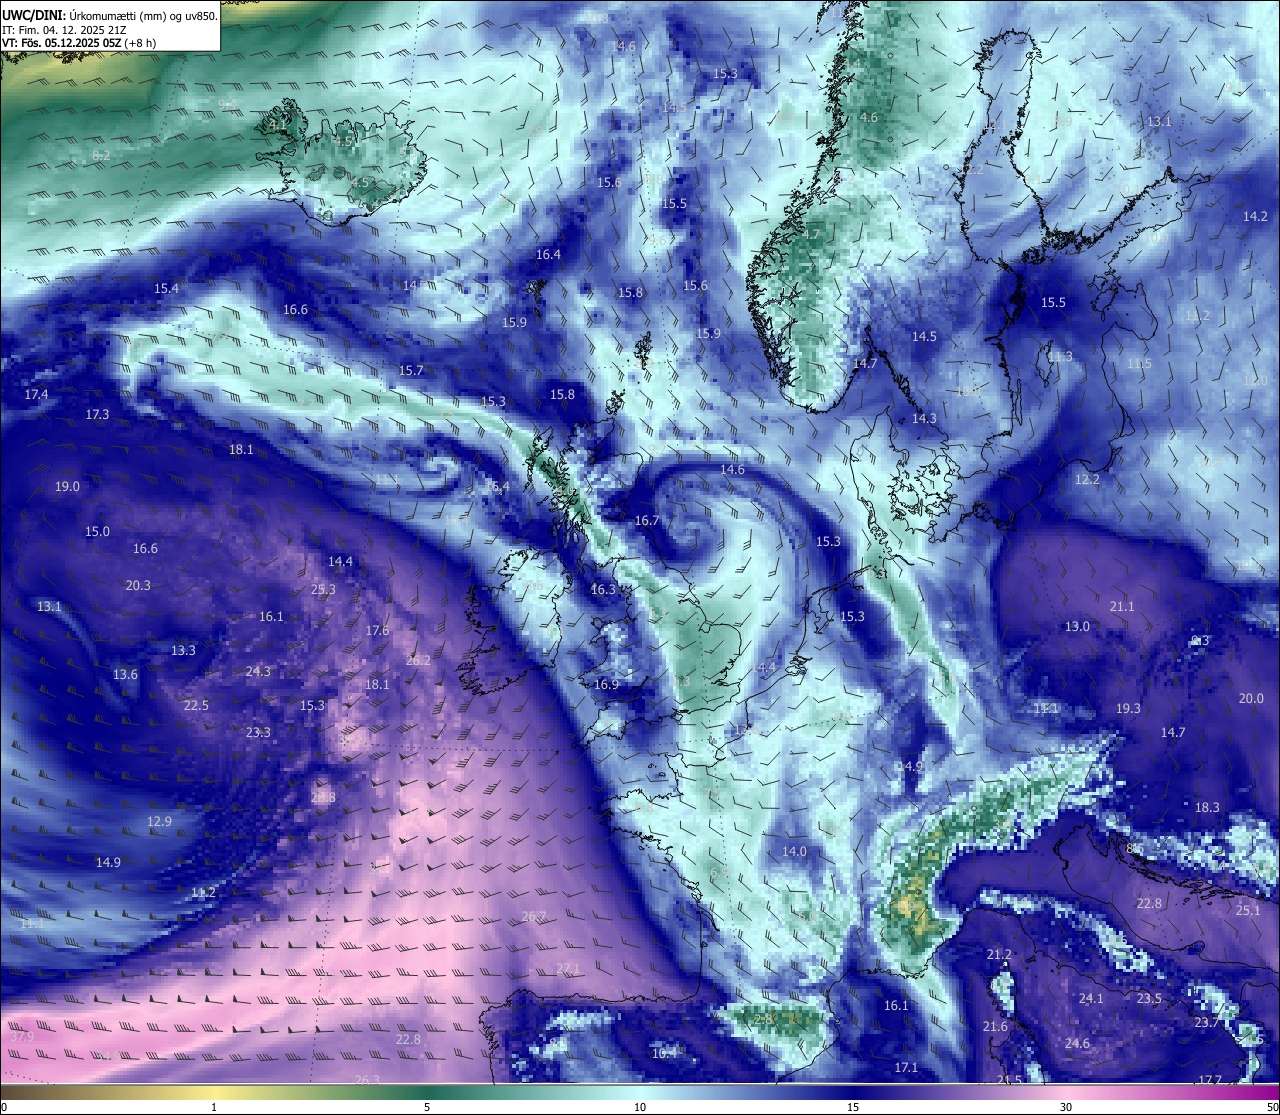Click the value 17.6 on the map

377,630
